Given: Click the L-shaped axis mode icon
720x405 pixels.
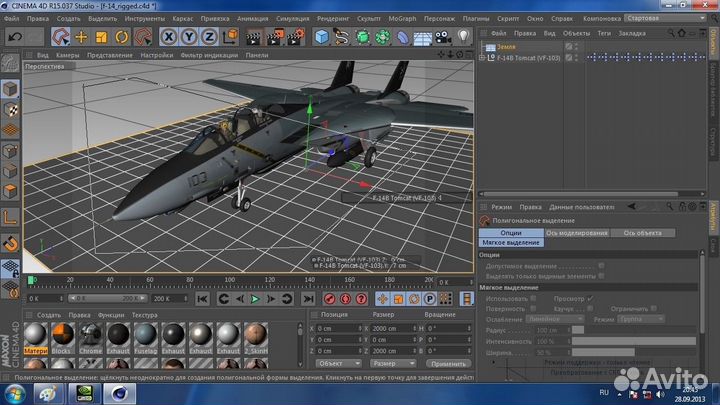Looking at the screenshot, I should pyautogui.click(x=10, y=217).
